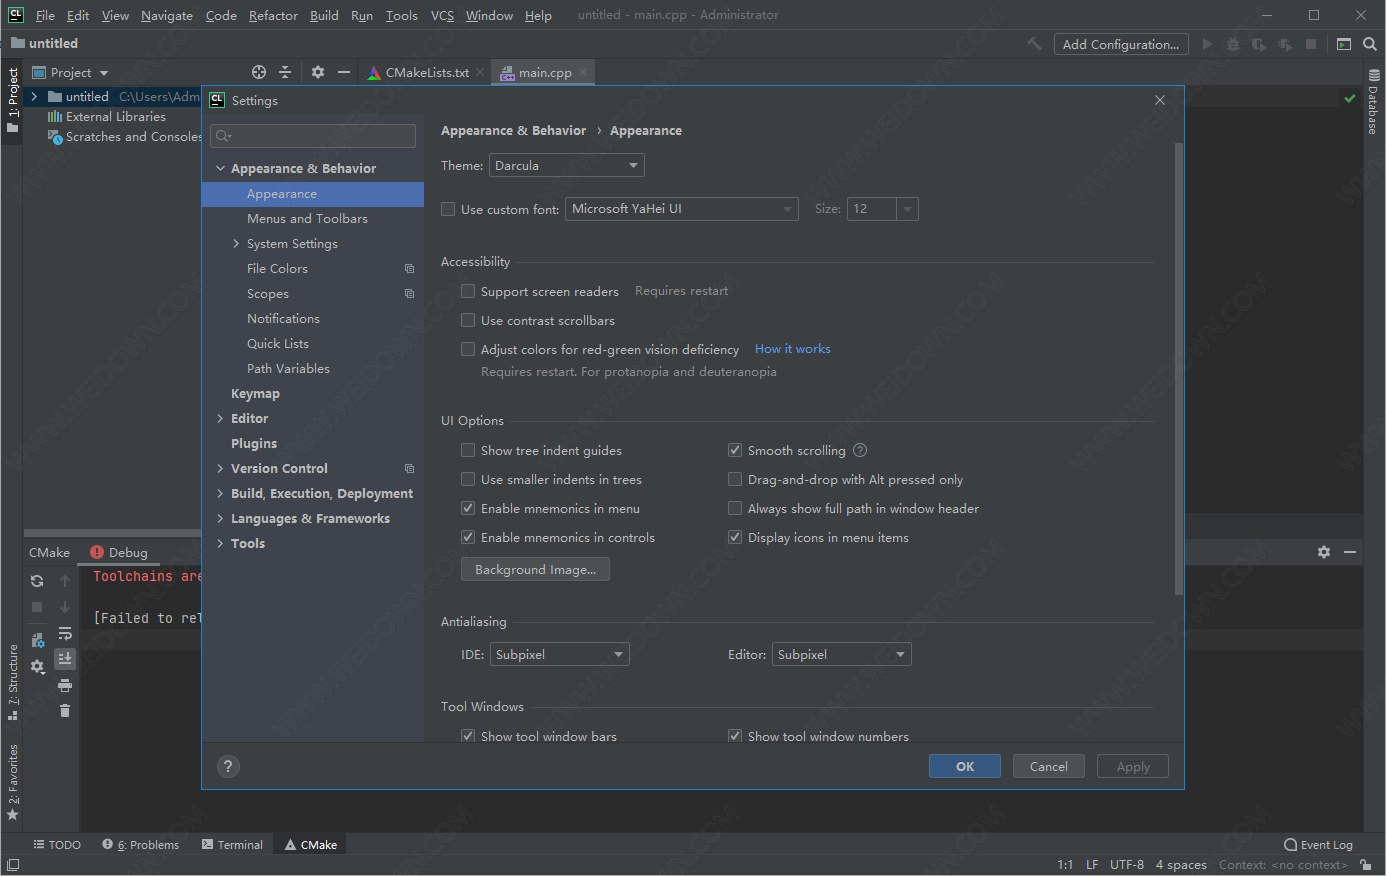Click collapse all icon in Project panel

coord(285,72)
